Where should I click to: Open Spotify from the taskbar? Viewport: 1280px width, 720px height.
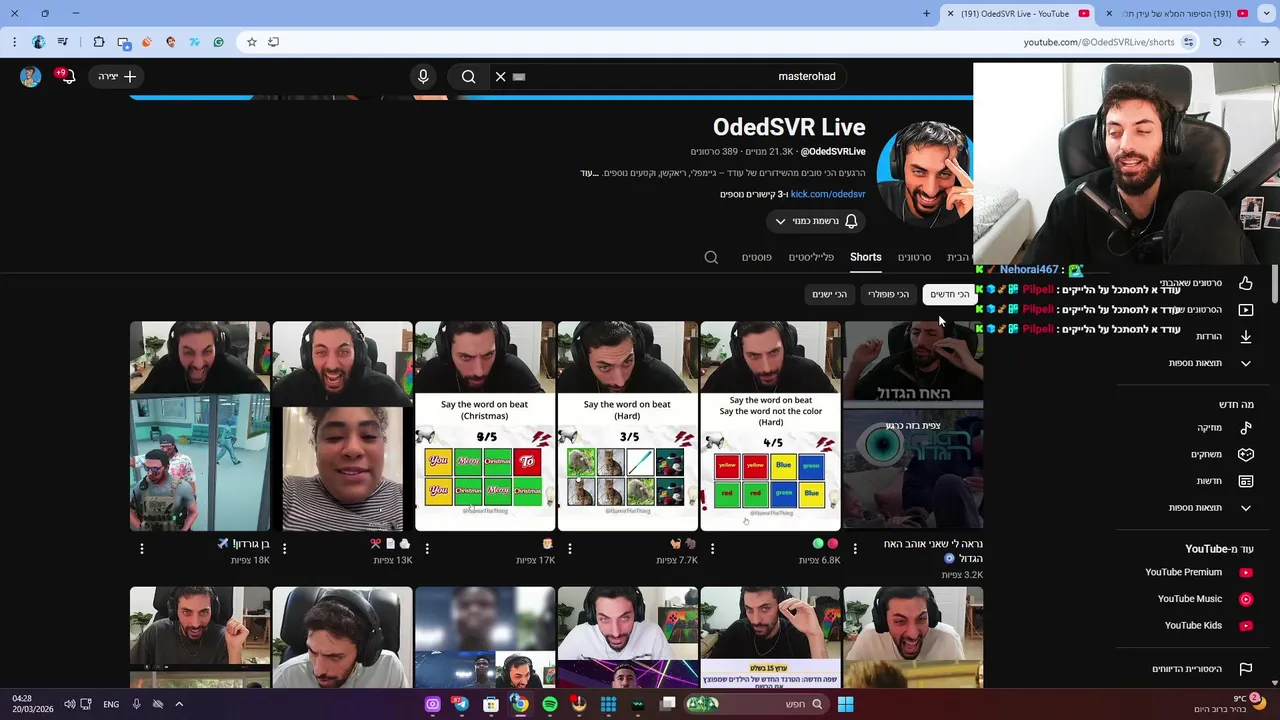click(549, 704)
